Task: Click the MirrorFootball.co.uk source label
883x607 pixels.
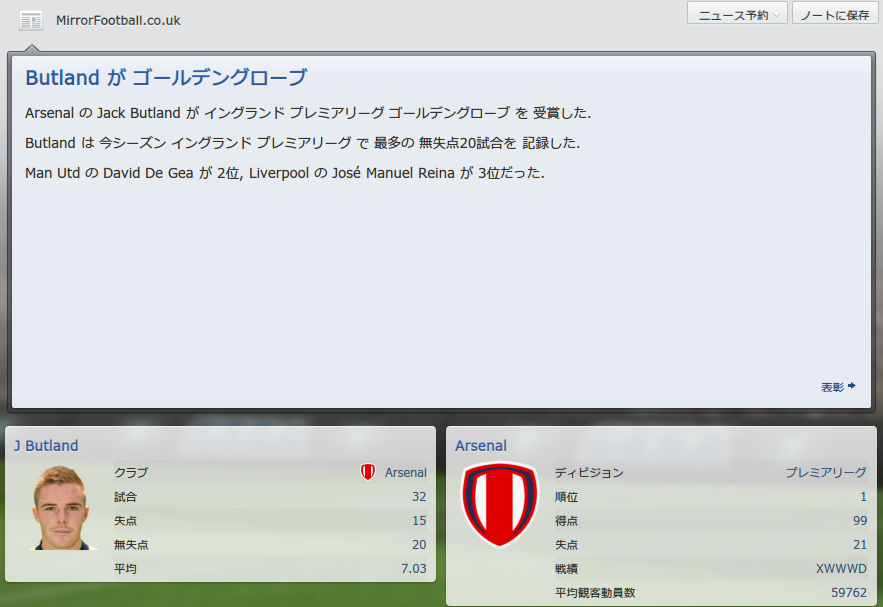Action: click(118, 21)
